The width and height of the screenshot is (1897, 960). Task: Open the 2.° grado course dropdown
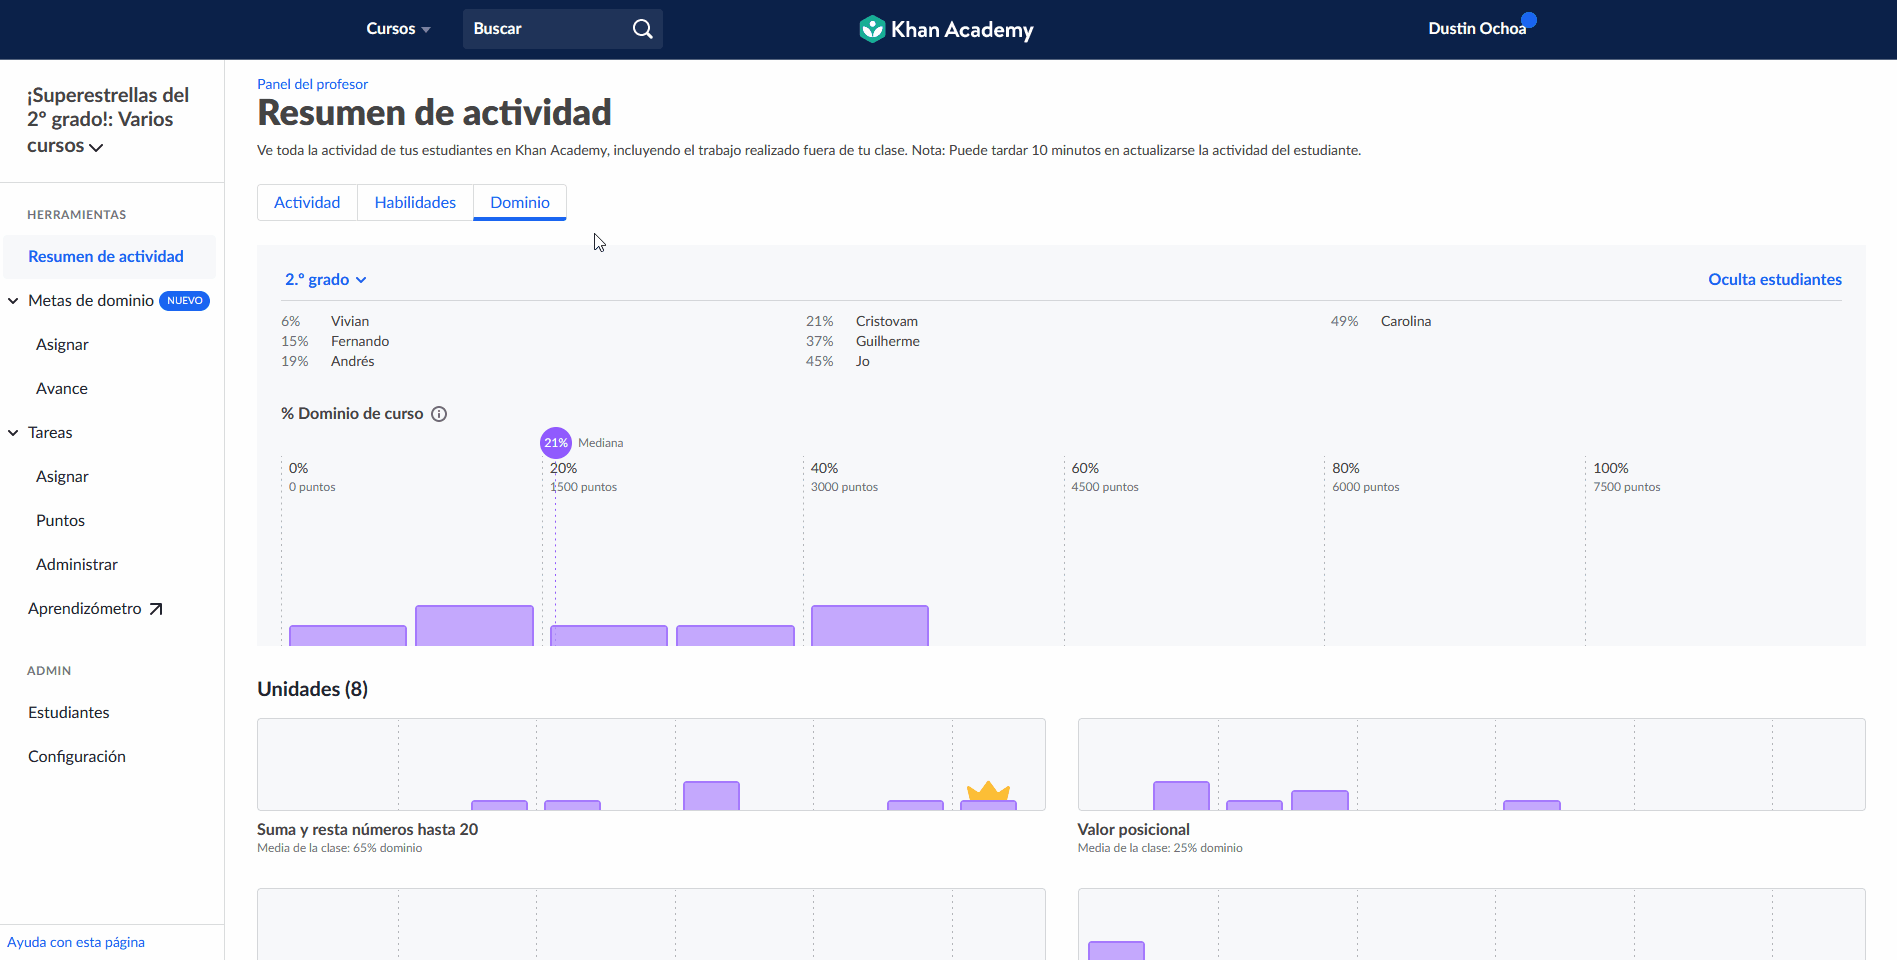point(326,280)
